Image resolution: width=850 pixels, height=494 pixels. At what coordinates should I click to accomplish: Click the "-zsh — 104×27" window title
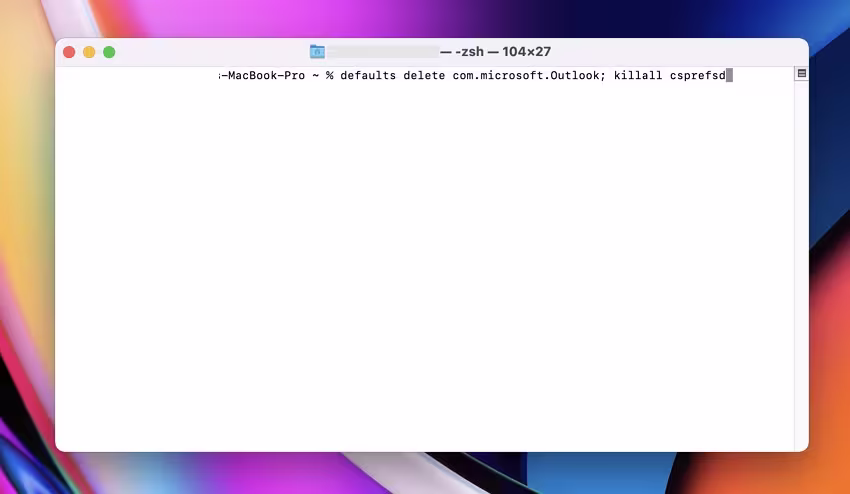[503, 52]
